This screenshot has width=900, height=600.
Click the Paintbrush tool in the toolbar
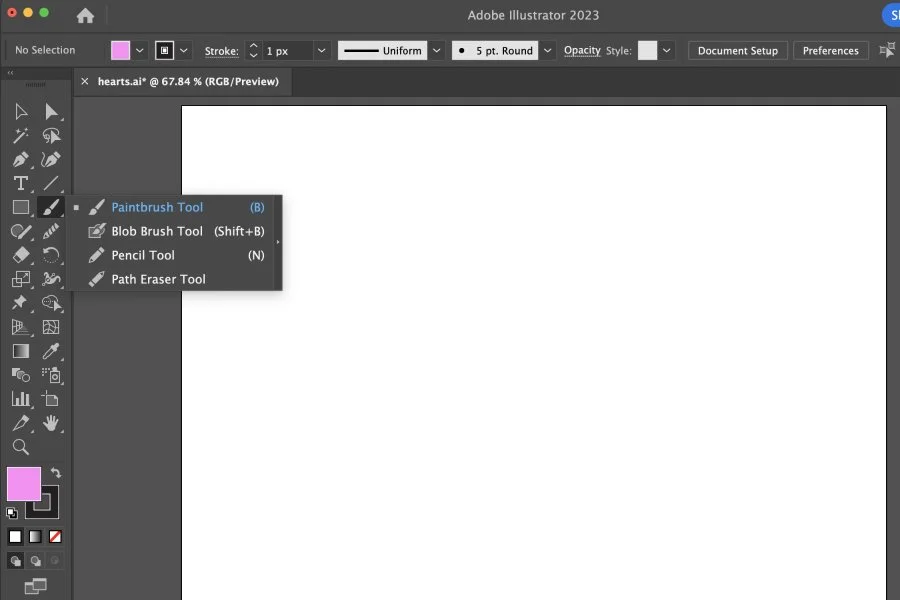click(51, 207)
